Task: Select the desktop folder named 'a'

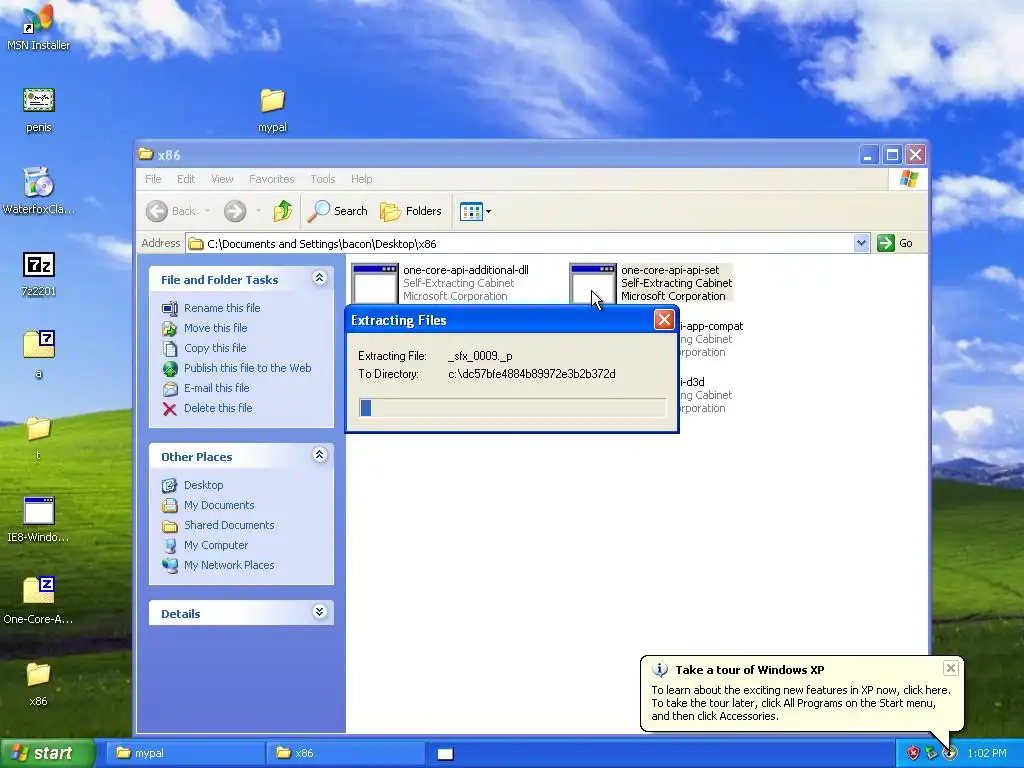Action: tap(39, 353)
